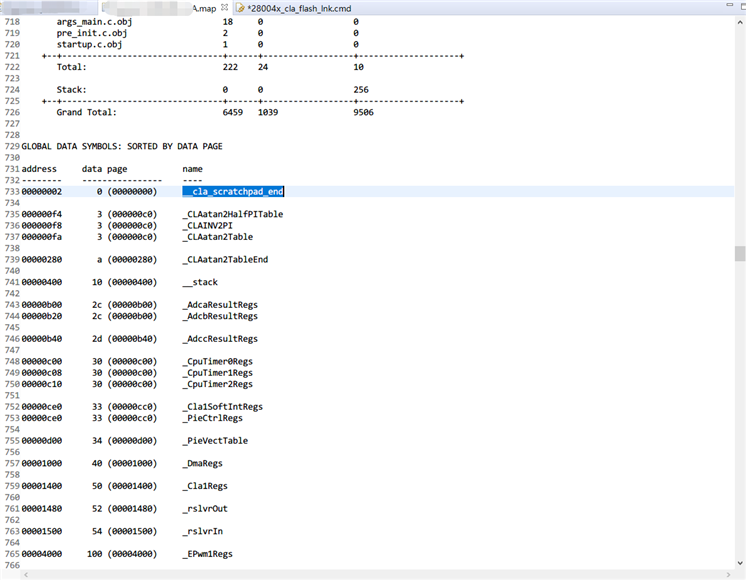Click the _CpuTimer0Regs symbol name
Viewport: 746px width, 580px height.
(218, 362)
